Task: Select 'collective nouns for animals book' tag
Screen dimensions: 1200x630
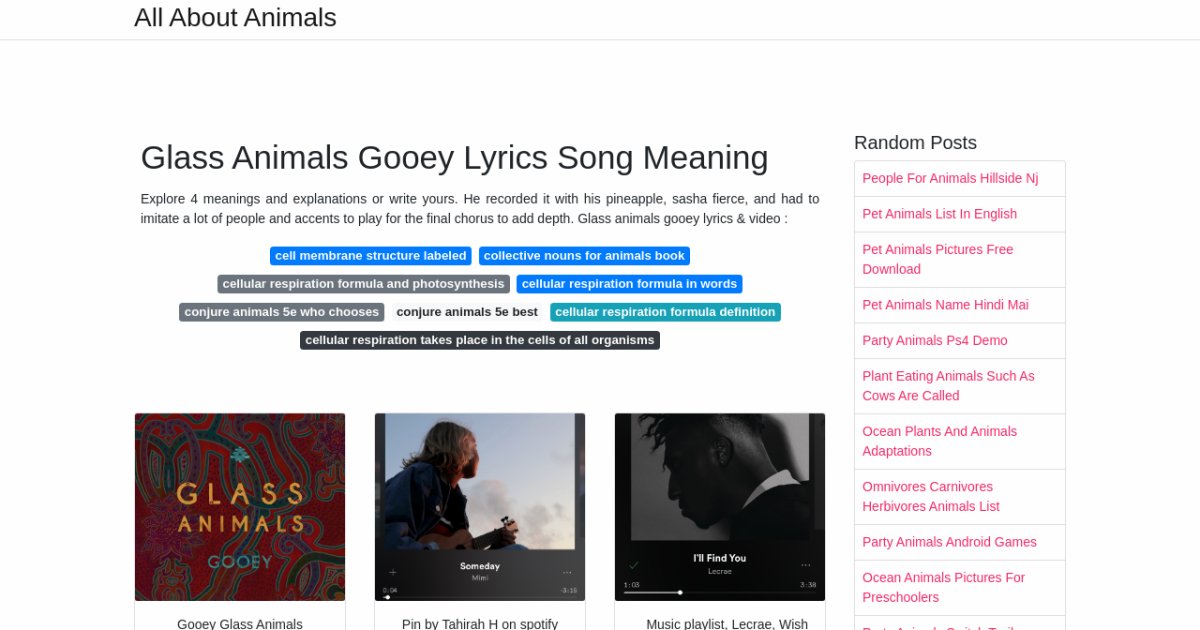Action: coord(584,256)
